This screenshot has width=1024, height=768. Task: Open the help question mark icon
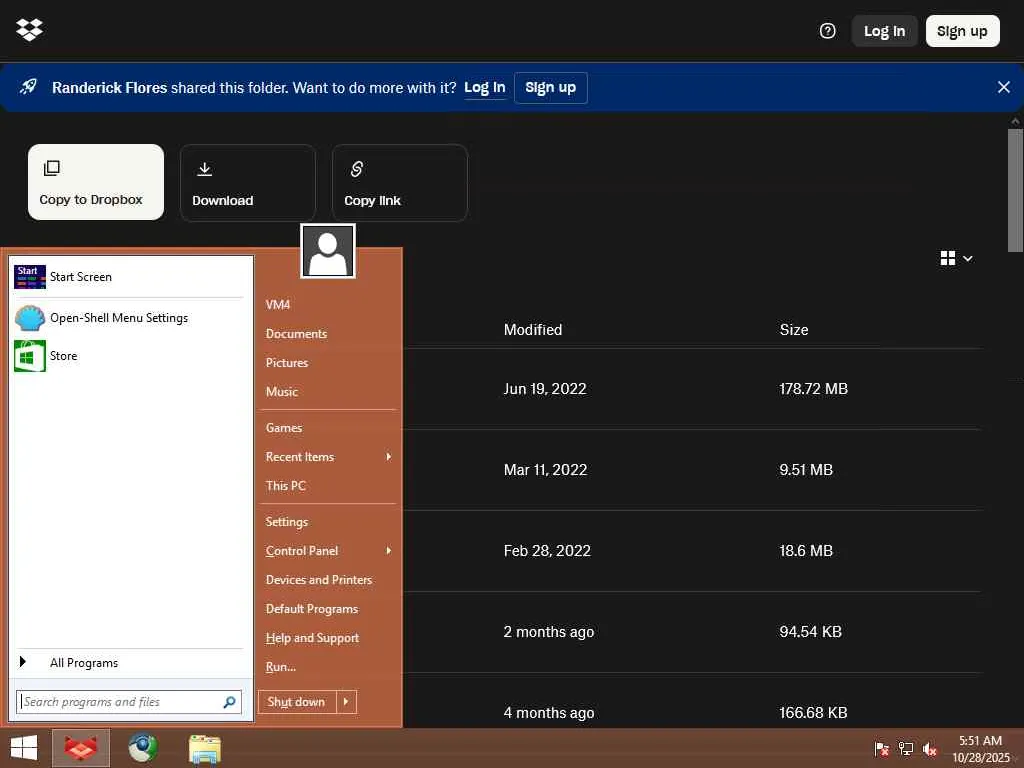tap(827, 31)
